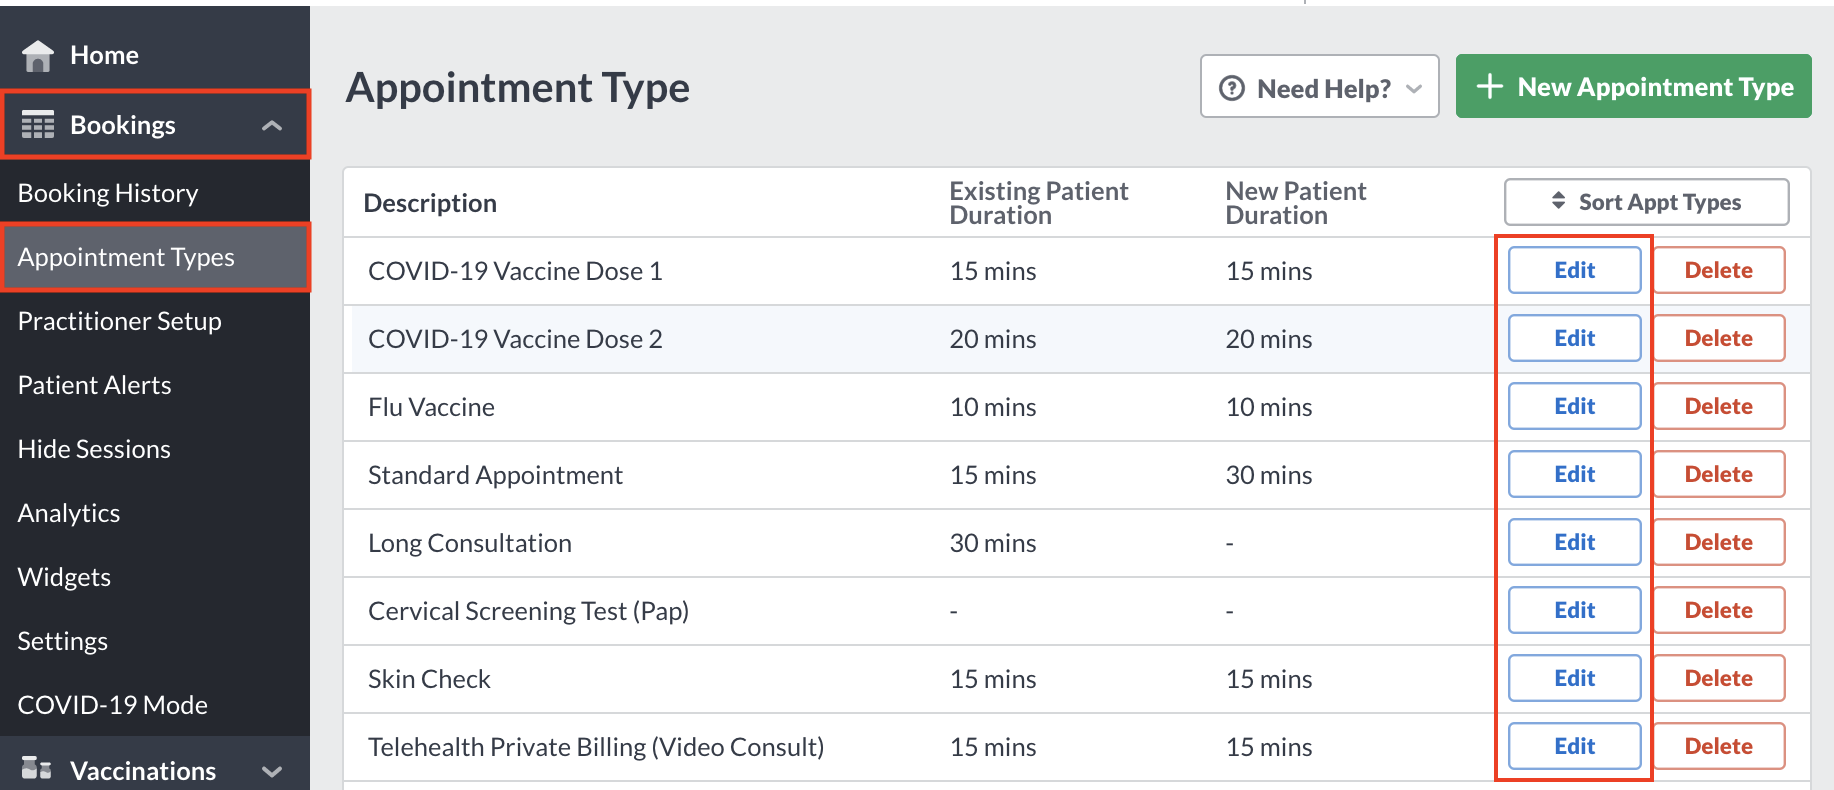This screenshot has height=790, width=1834.
Task: Click the sort arrows icon in Sort Appt Types
Action: point(1558,201)
